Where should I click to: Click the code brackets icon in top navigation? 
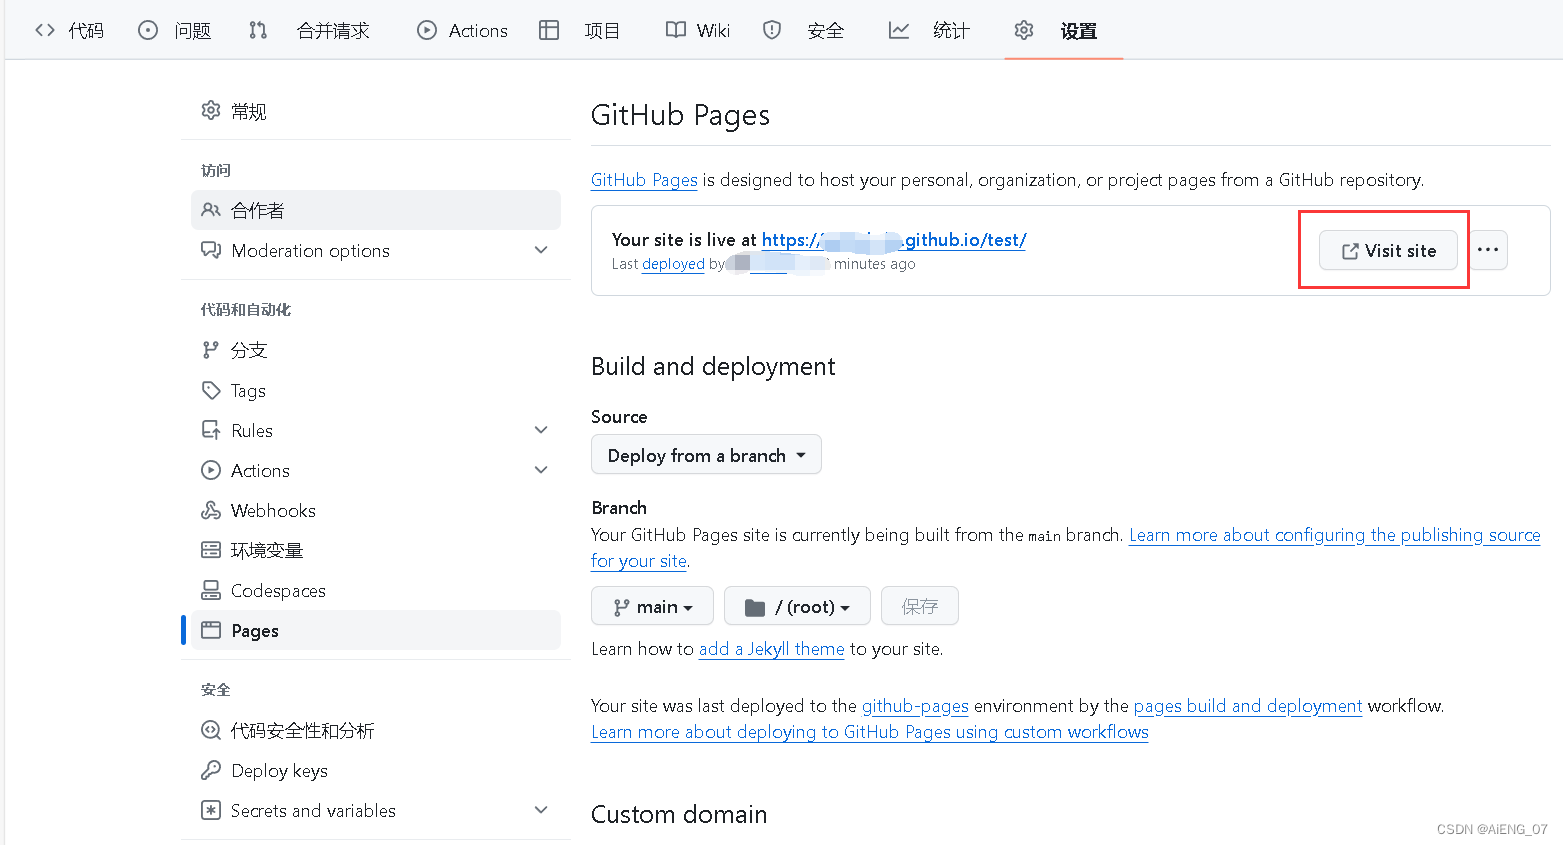coord(45,30)
